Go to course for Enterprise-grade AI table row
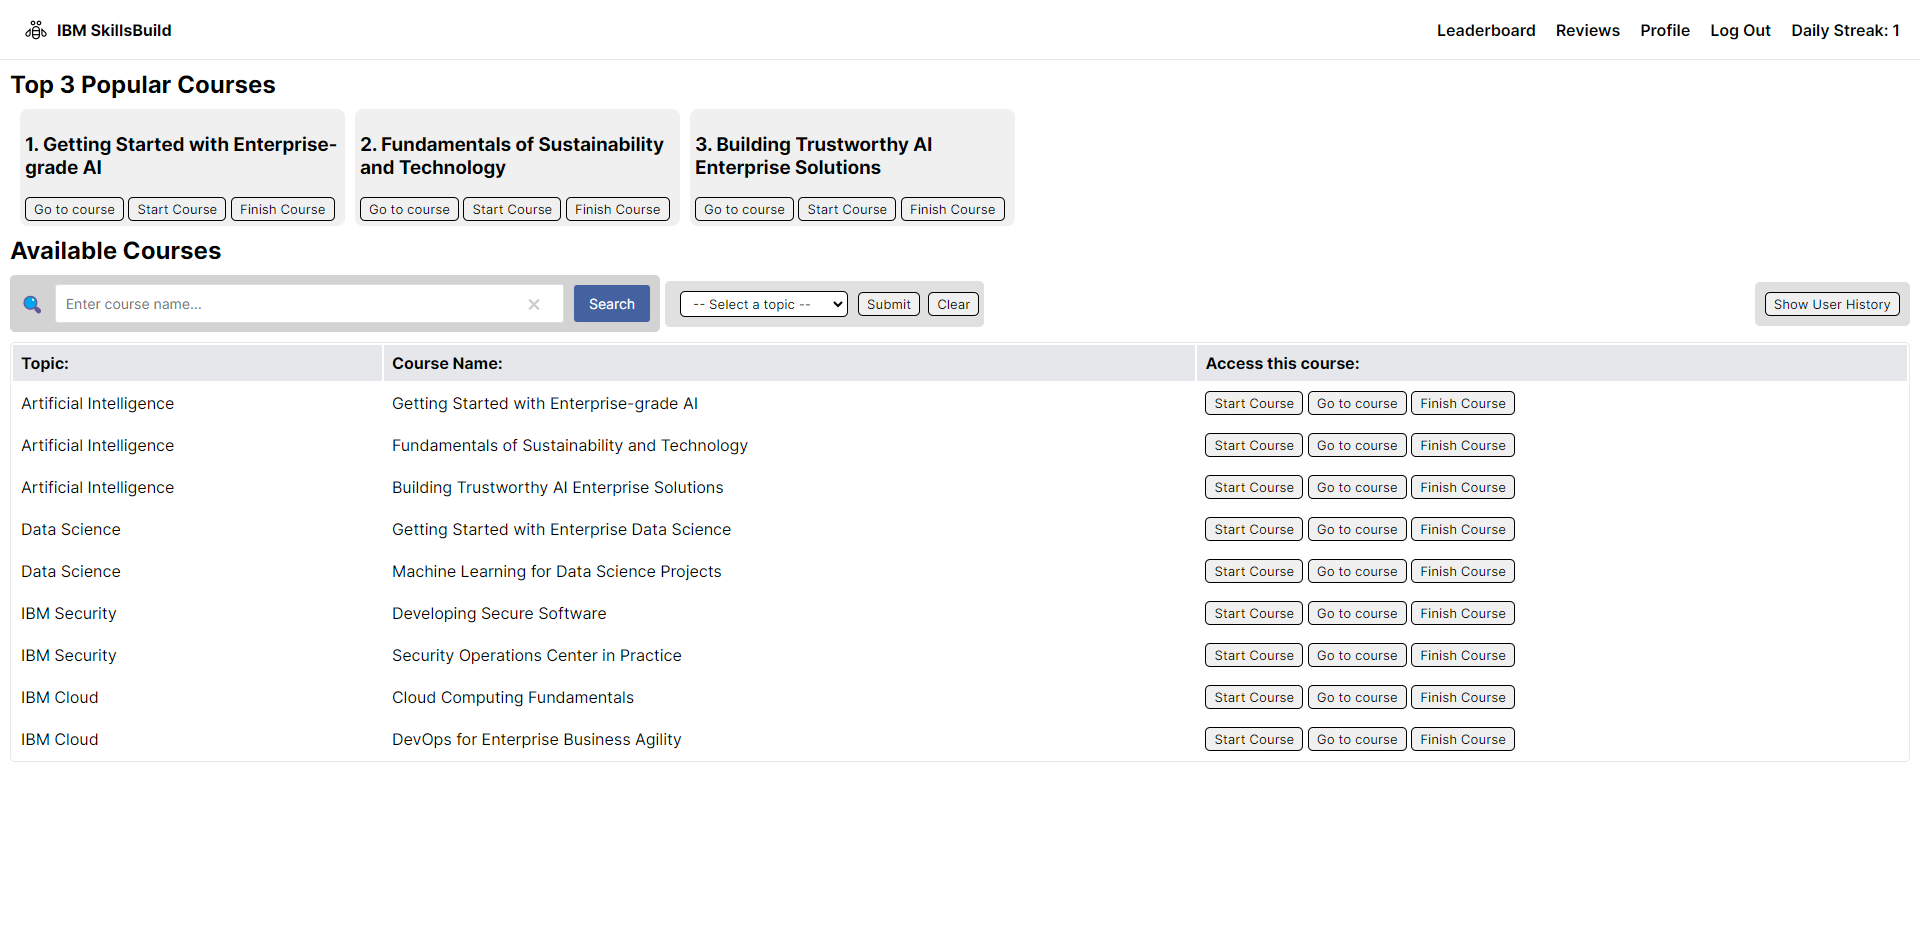Viewport: 1920px width, 945px height. pos(1357,403)
